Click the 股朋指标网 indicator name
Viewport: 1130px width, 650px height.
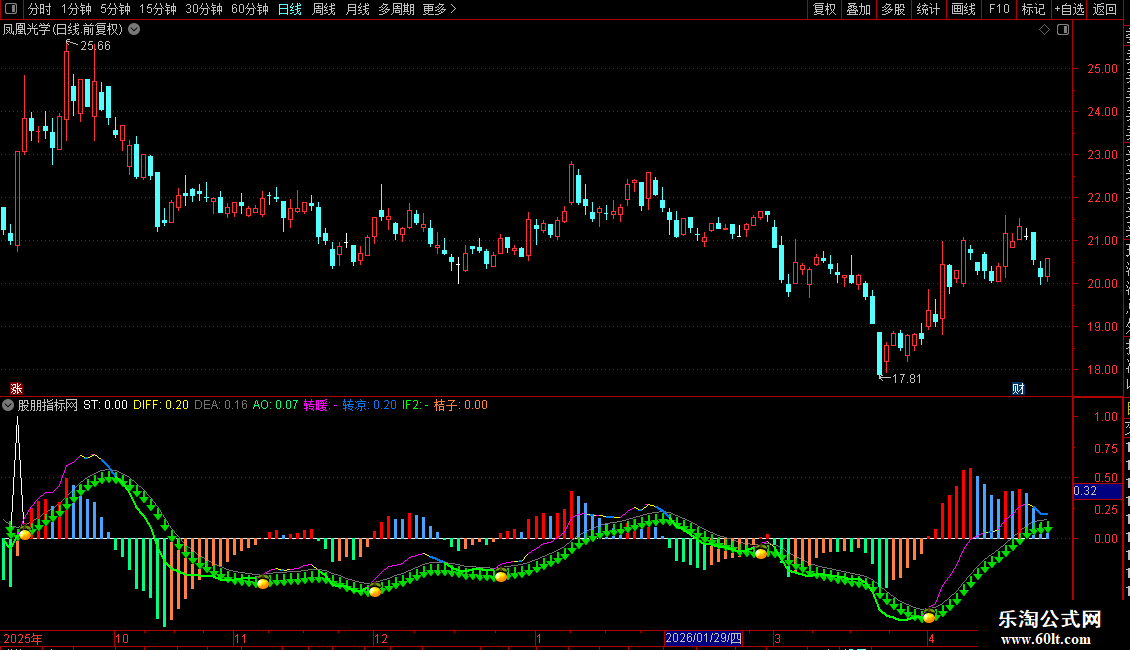pyautogui.click(x=48, y=405)
